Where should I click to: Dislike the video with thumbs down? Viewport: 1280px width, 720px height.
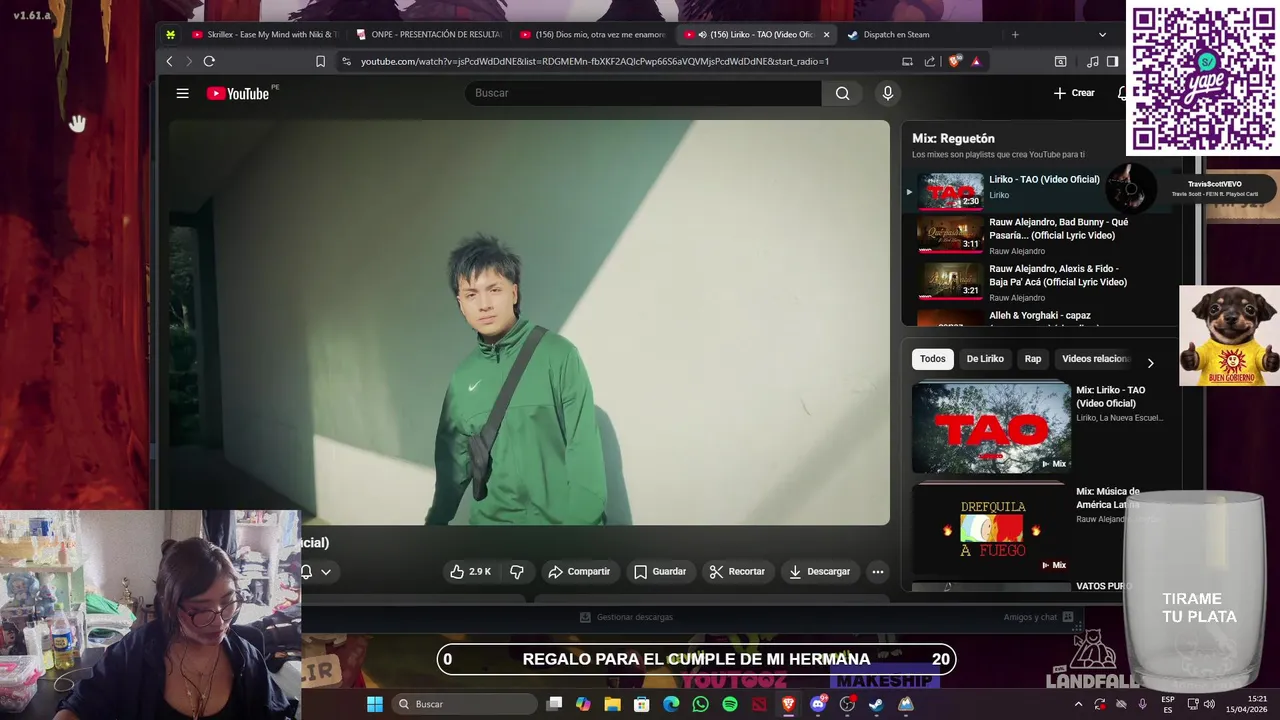(x=517, y=571)
